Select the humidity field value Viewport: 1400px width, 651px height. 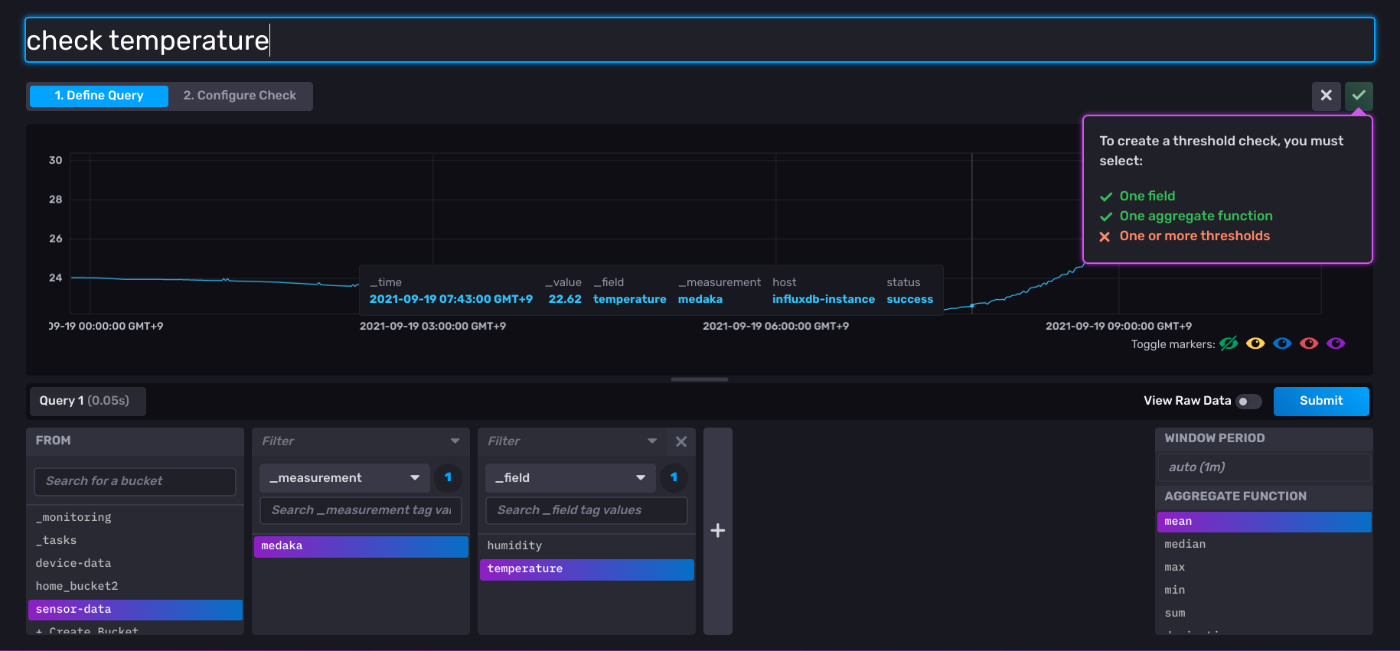coord(587,546)
